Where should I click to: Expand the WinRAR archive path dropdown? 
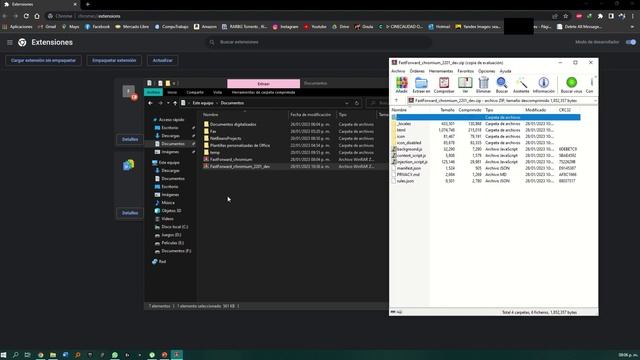[x=595, y=100]
